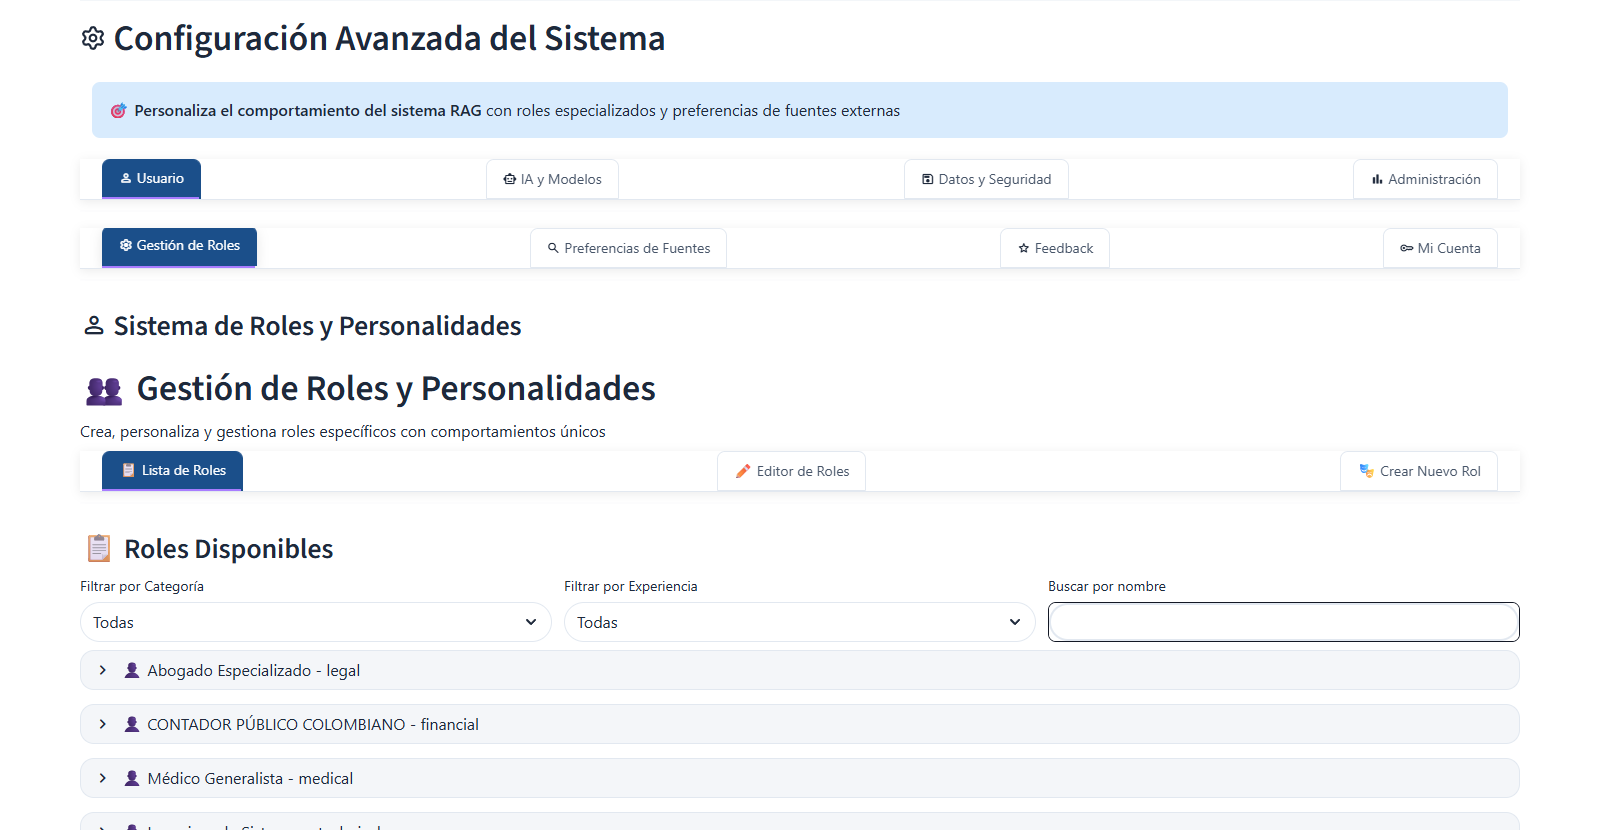
Task: Click the disk icon in Datos y Seguridad
Action: point(928,179)
